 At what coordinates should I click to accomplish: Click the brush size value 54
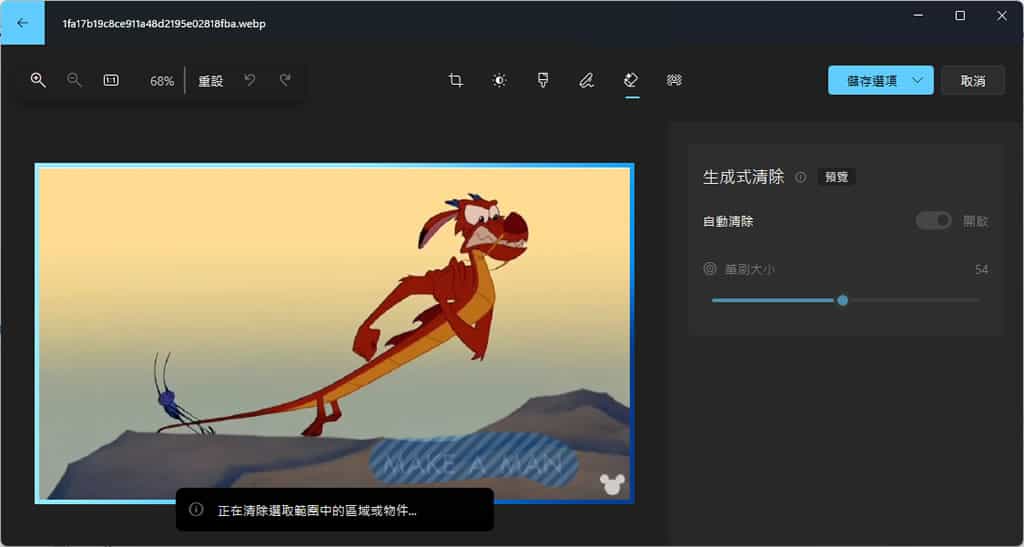pos(981,269)
